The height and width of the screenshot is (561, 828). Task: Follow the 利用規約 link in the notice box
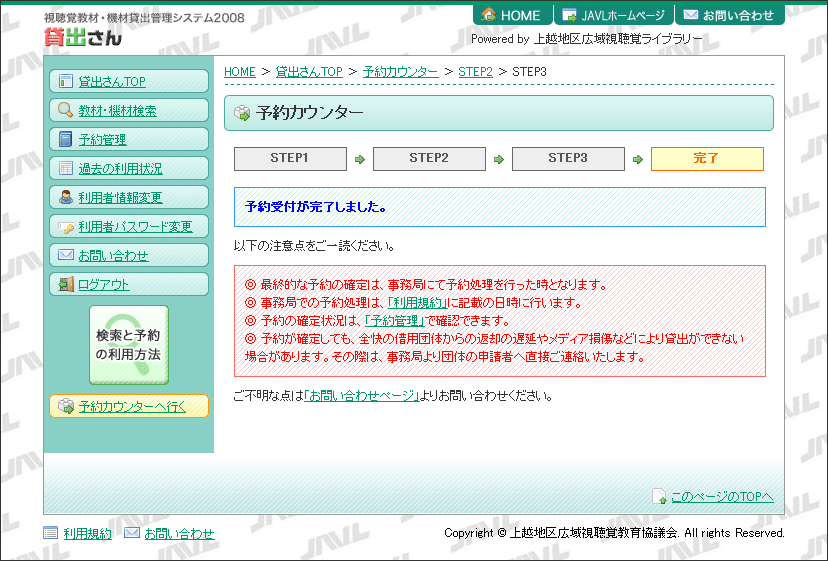coord(417,303)
